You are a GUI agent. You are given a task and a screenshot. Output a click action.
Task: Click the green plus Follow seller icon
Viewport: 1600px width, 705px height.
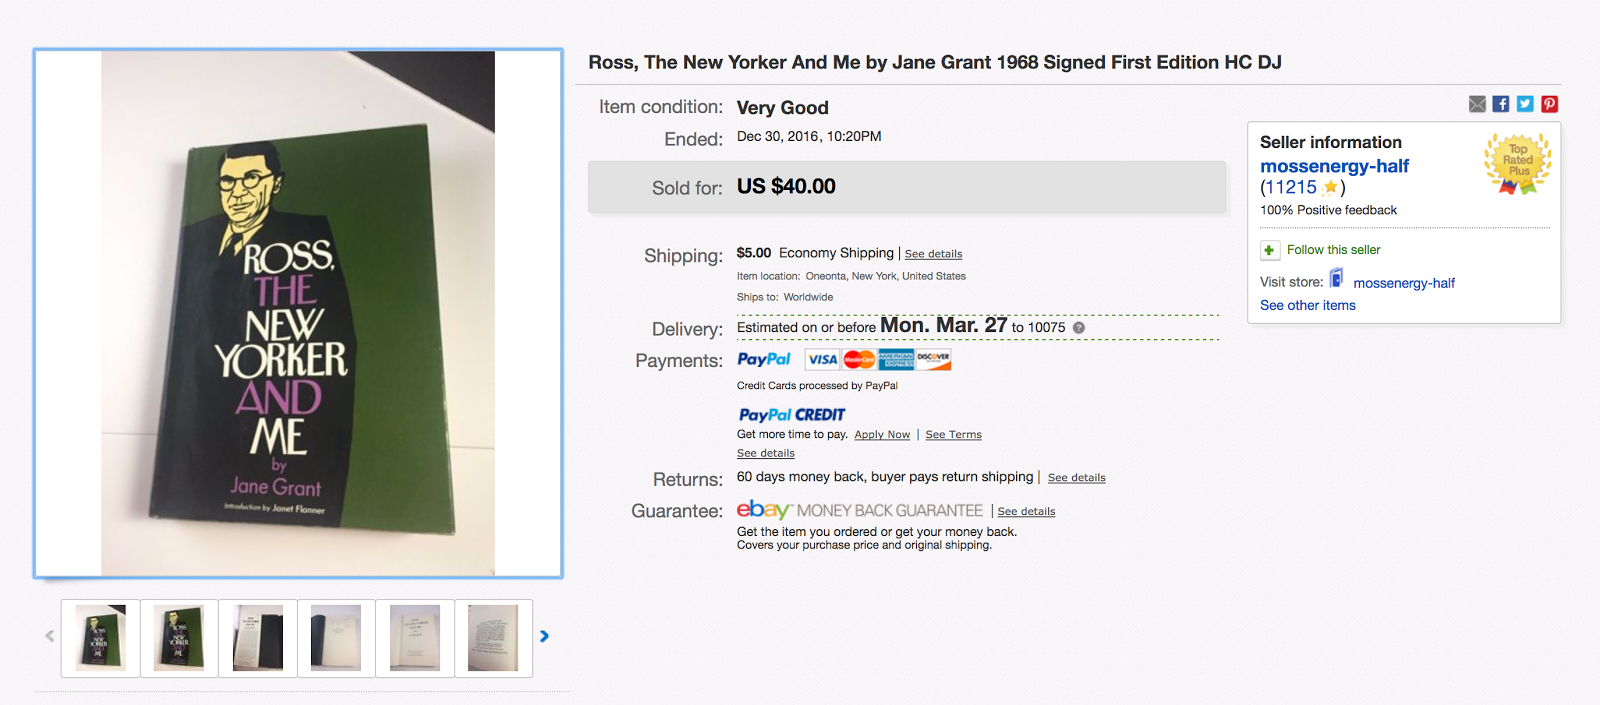1269,250
